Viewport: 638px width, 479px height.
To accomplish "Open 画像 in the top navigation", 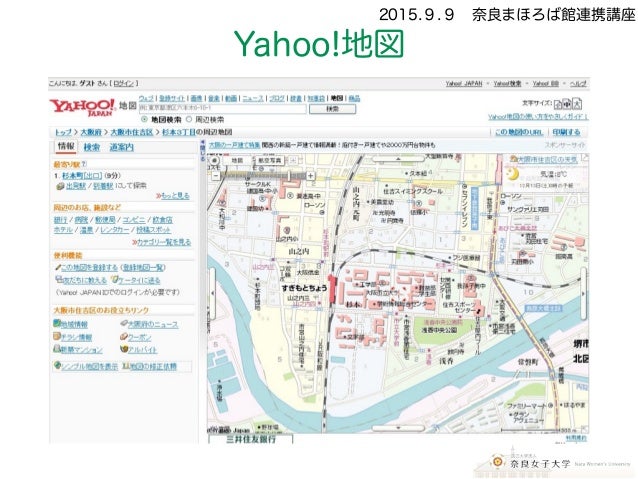I will pos(197,98).
